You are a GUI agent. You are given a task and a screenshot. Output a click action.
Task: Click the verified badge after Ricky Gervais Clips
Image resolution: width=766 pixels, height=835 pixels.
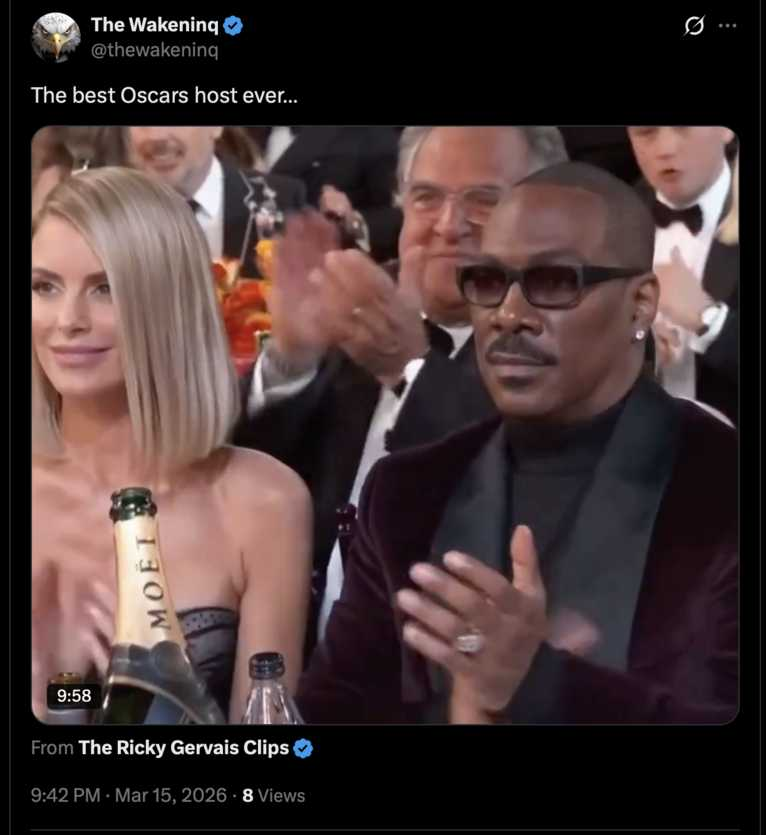coord(303,748)
